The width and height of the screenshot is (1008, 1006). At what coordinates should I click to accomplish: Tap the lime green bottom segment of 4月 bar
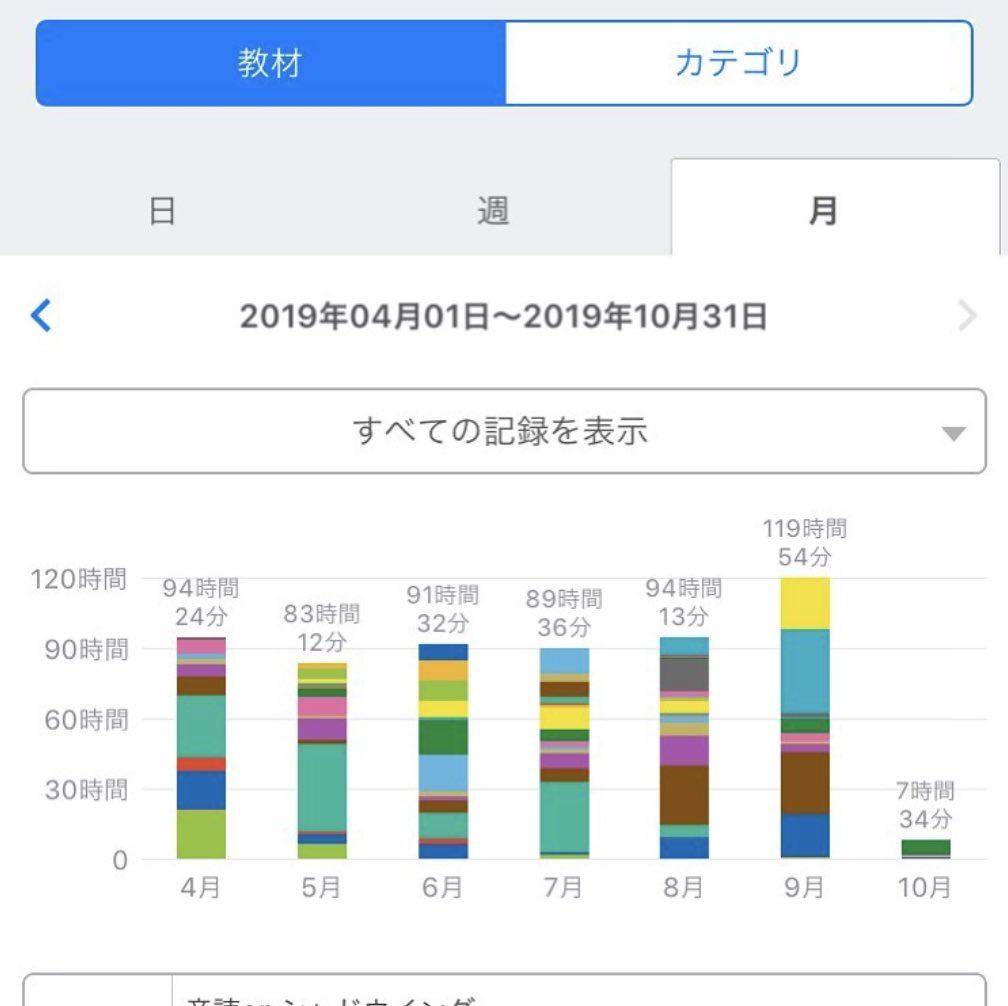201,834
